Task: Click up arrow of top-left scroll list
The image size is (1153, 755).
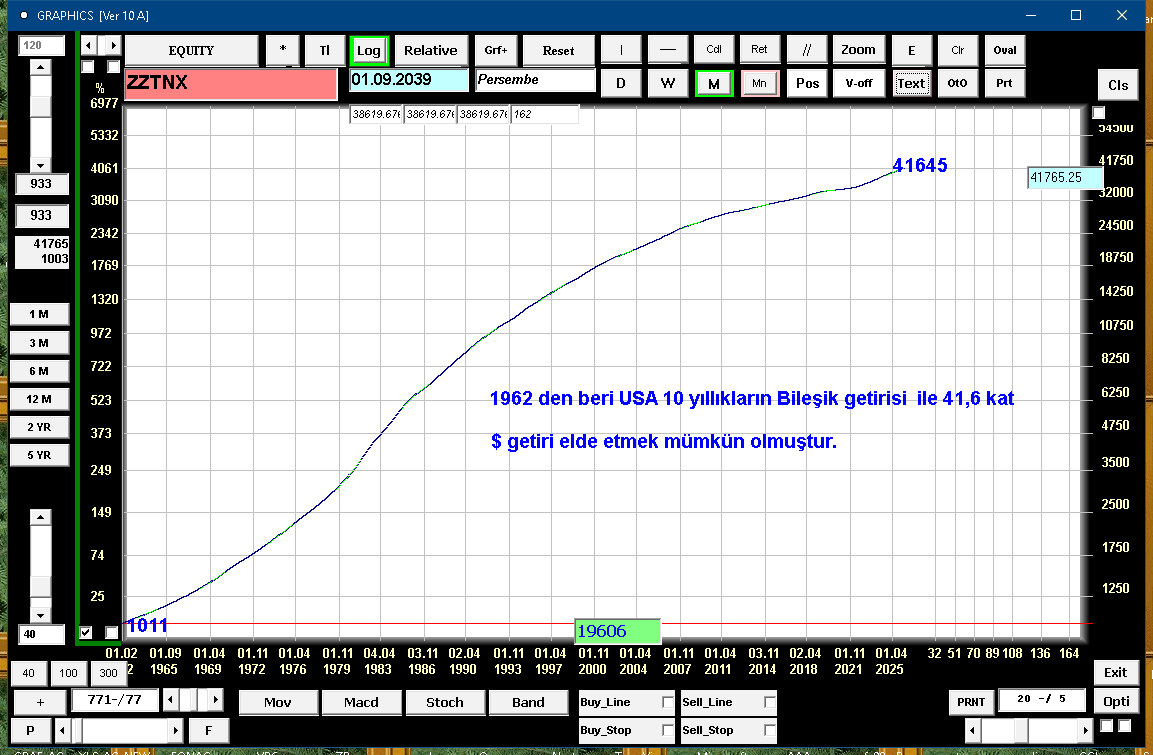Action: (40, 67)
